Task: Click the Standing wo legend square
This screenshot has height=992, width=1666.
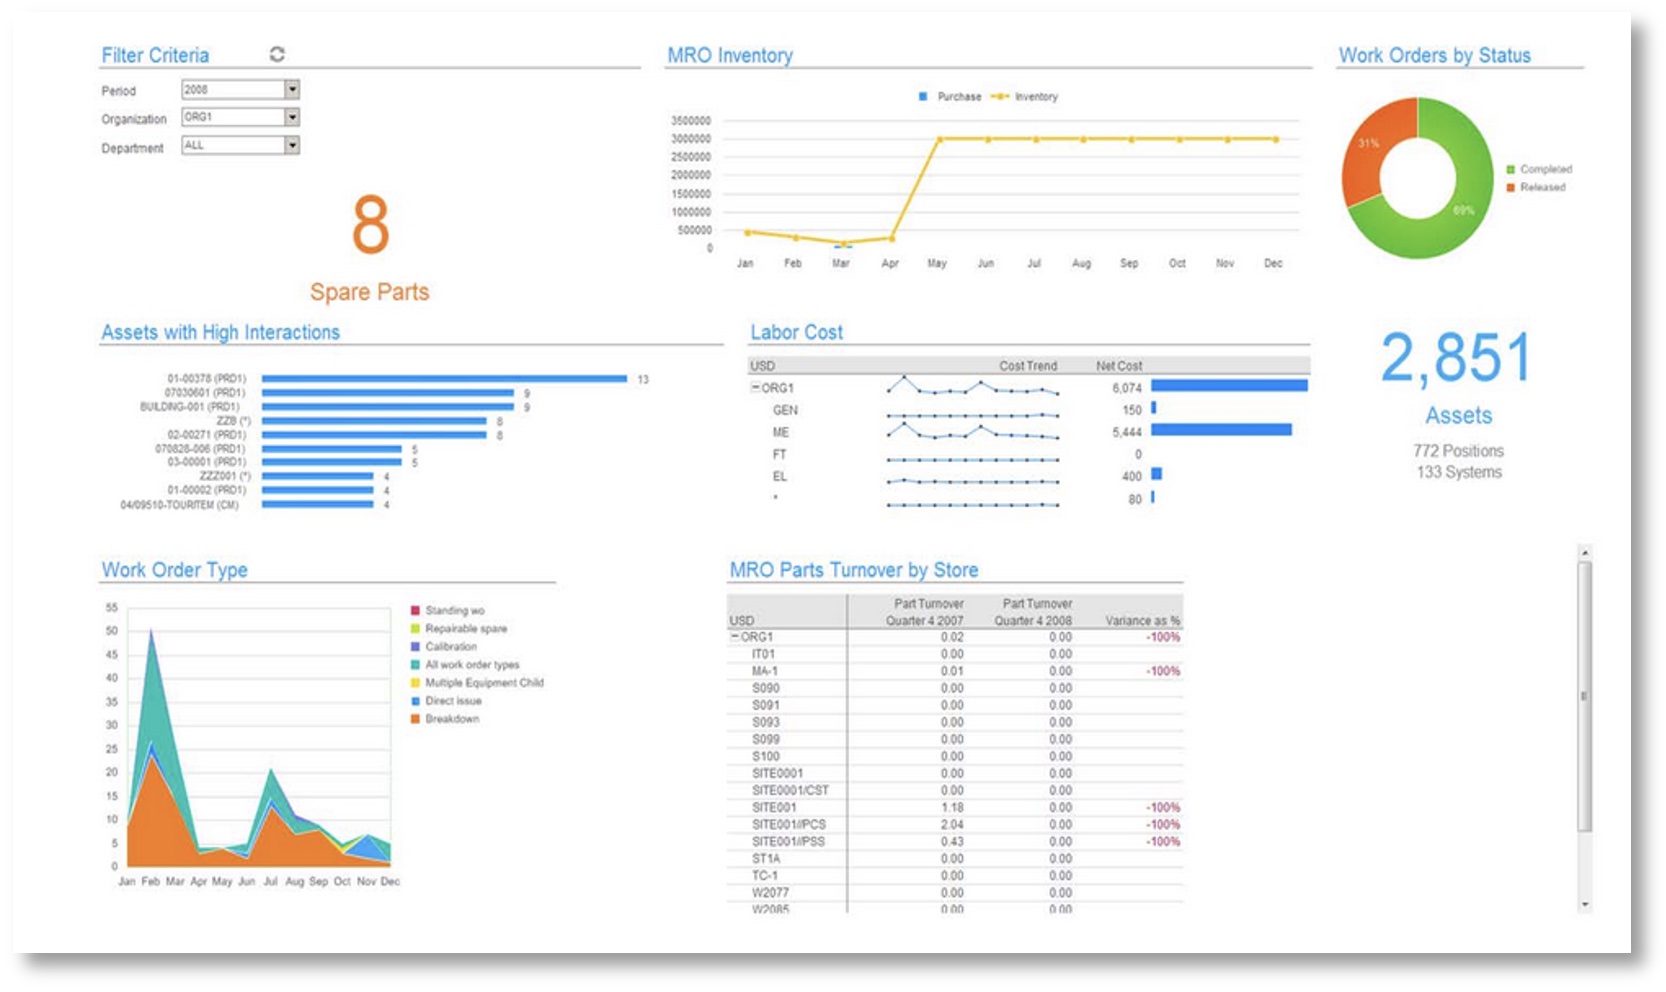Action: tap(415, 610)
